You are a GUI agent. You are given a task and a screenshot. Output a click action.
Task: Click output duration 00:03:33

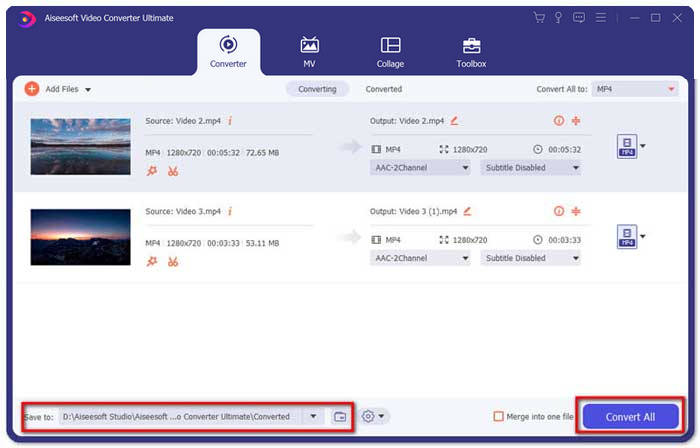[x=565, y=240]
